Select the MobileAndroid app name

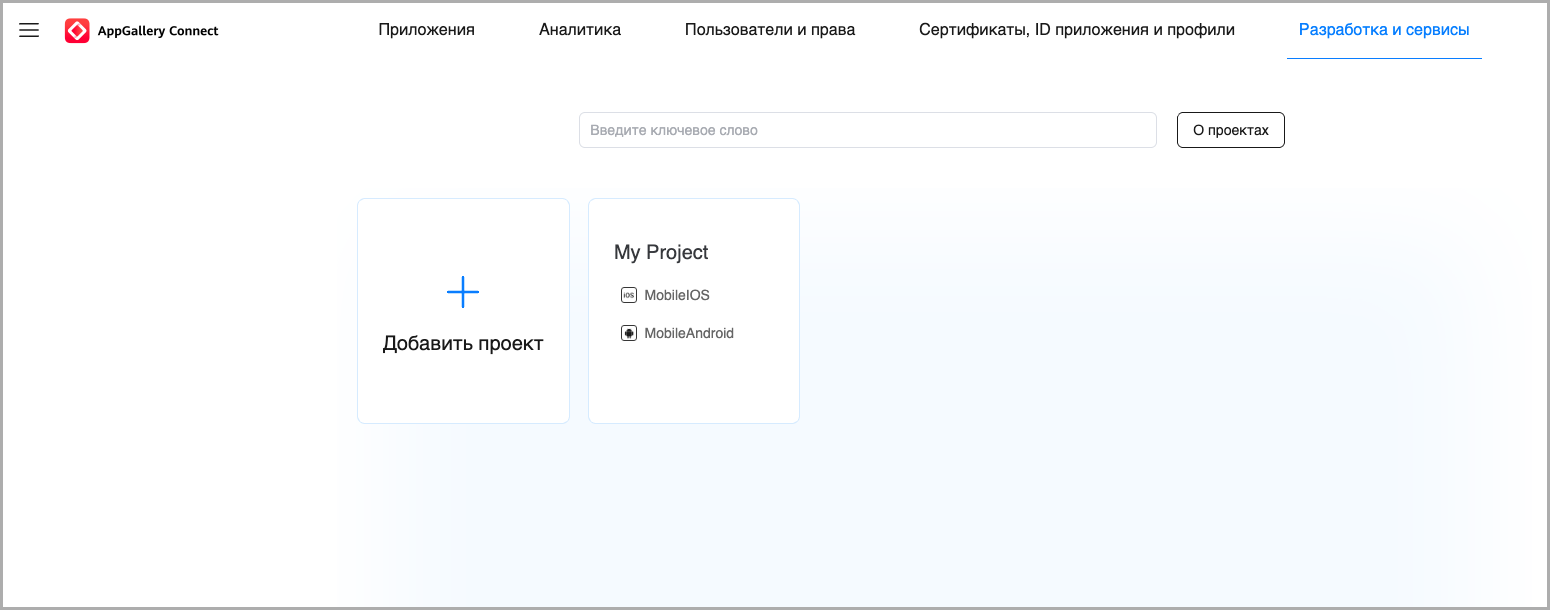point(689,333)
